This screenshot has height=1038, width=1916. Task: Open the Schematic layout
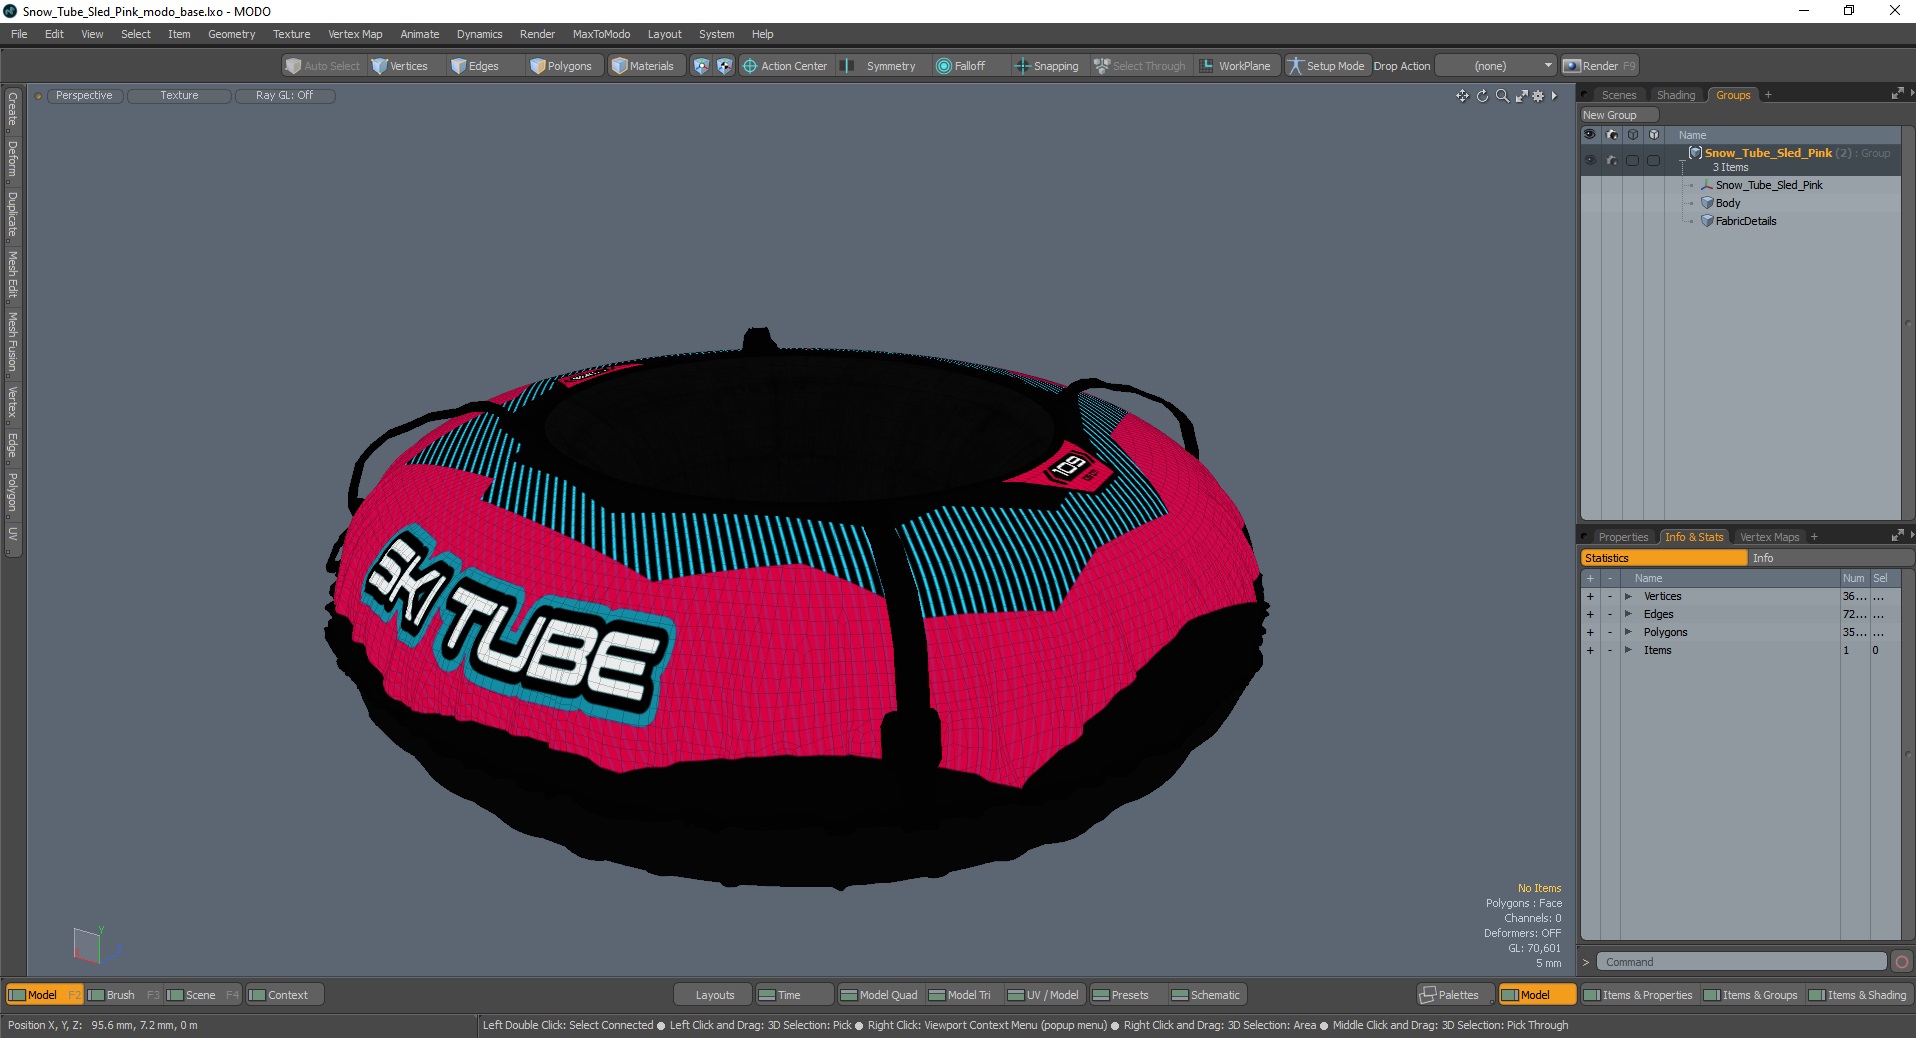pos(1206,995)
